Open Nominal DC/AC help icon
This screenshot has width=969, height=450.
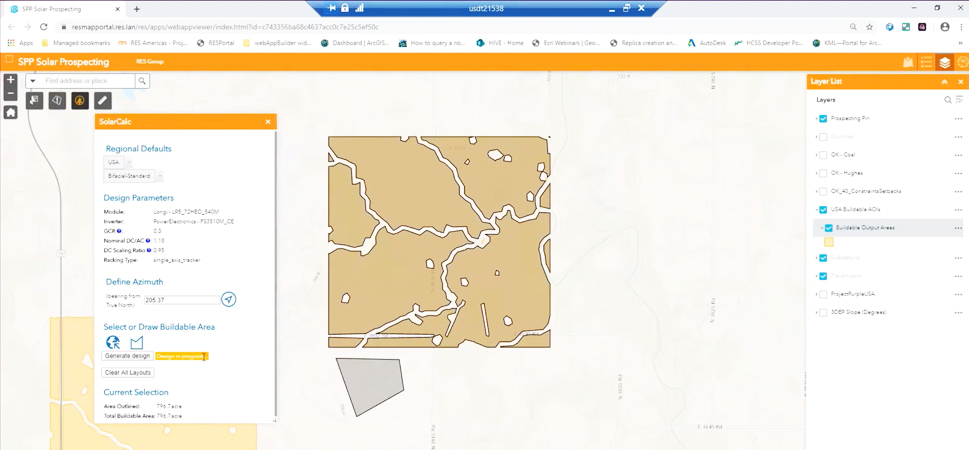[148, 240]
